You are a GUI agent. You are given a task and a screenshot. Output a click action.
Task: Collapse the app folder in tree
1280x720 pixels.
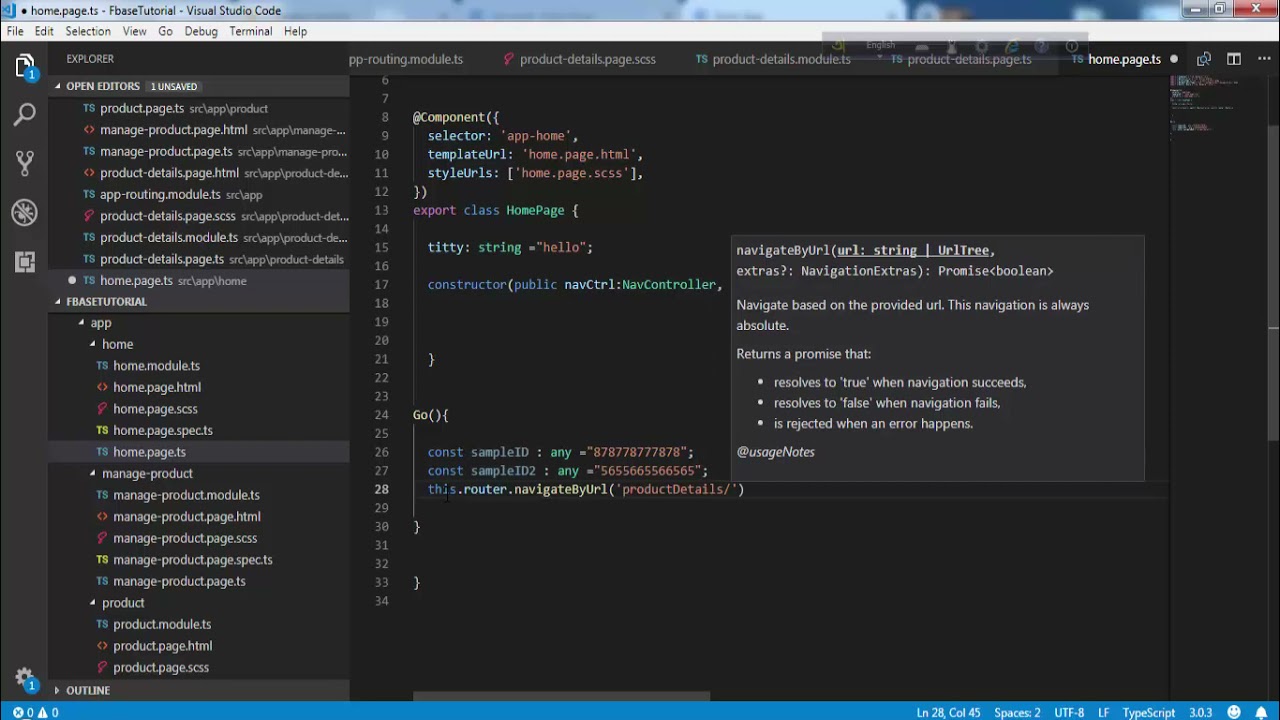click(x=100, y=323)
